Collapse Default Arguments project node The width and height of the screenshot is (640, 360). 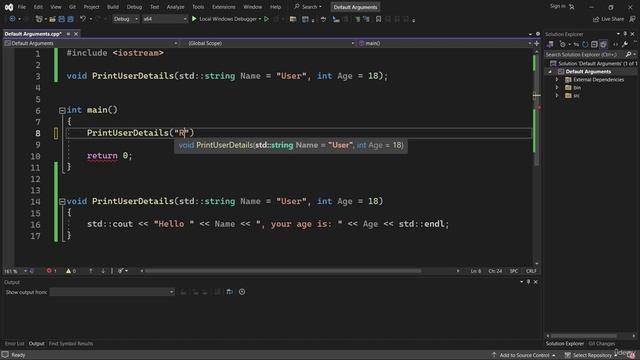[550, 72]
